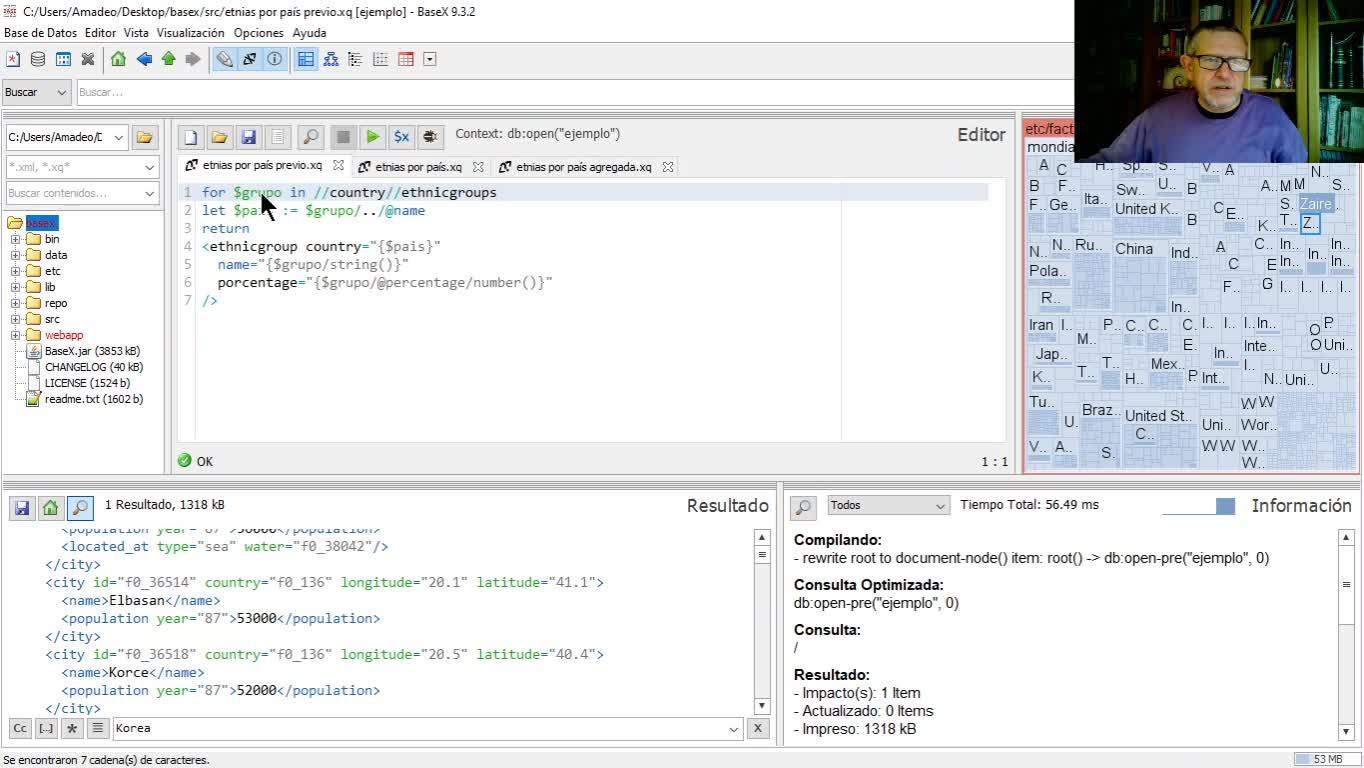The width and height of the screenshot is (1364, 768).
Task: Toggle the Map visualization view button
Action: pos(306,59)
